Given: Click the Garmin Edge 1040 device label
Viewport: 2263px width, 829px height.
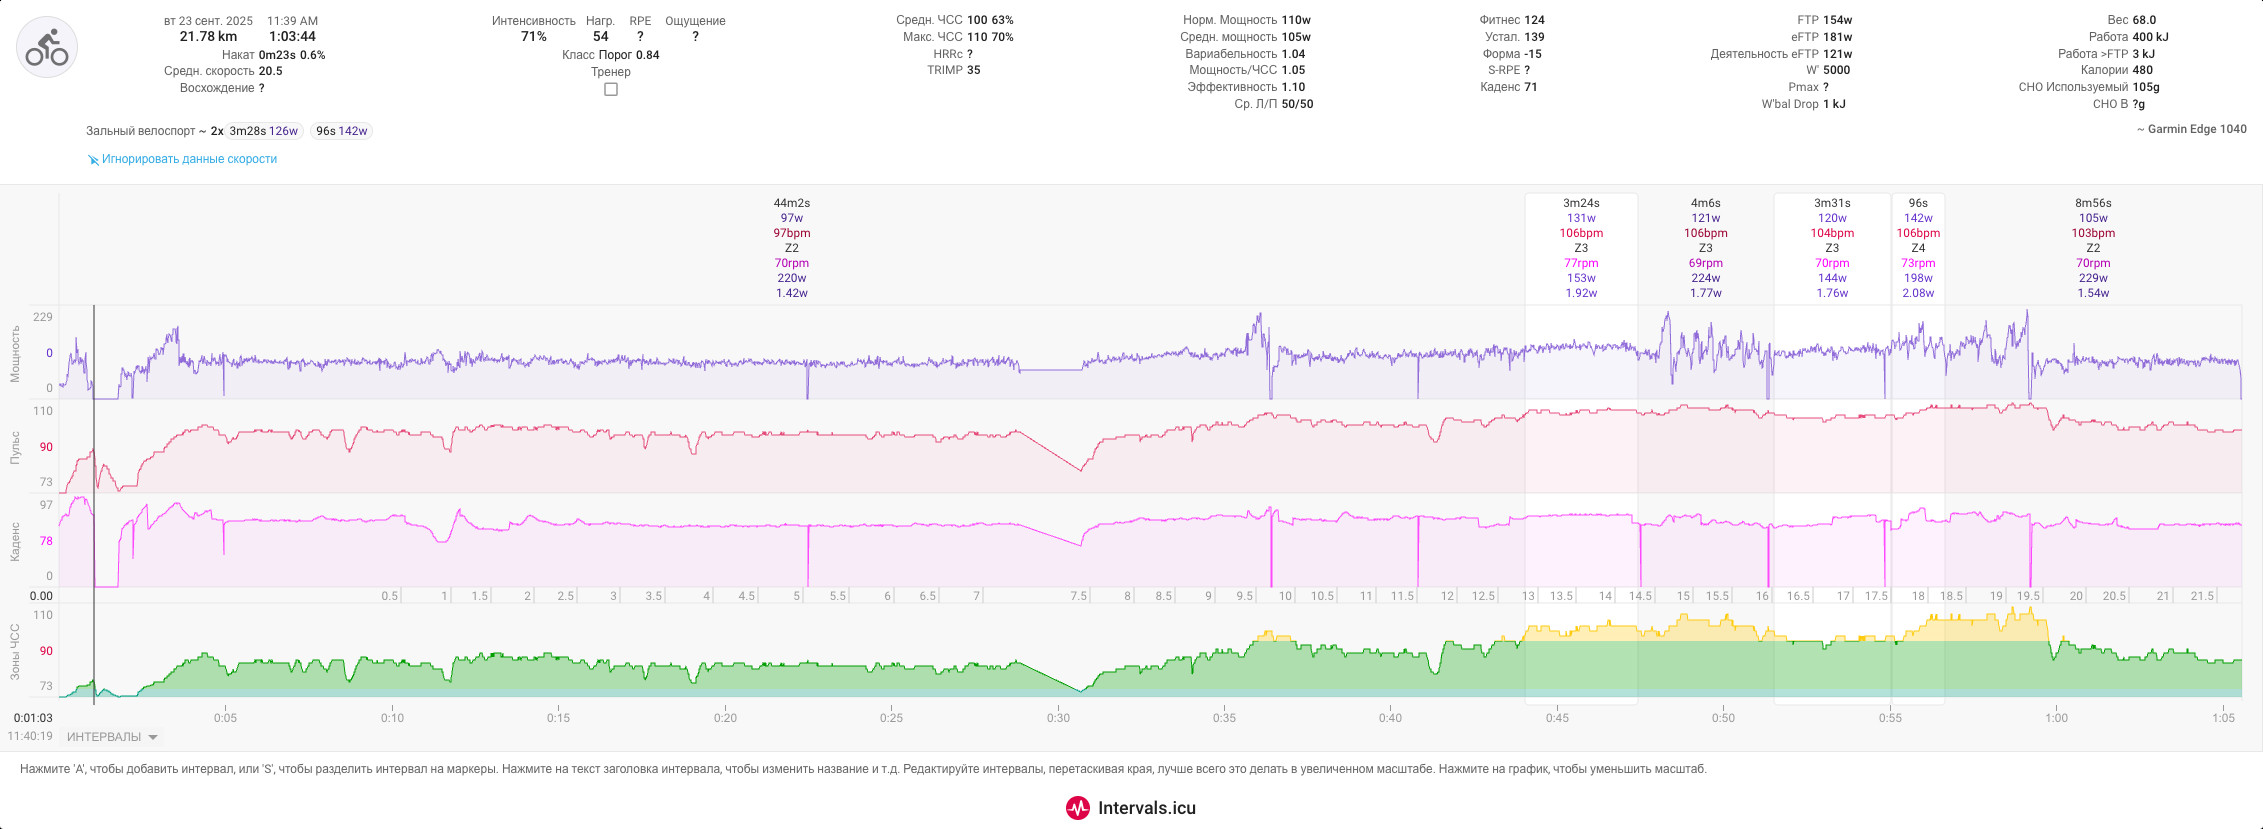Looking at the screenshot, I should pos(2192,129).
